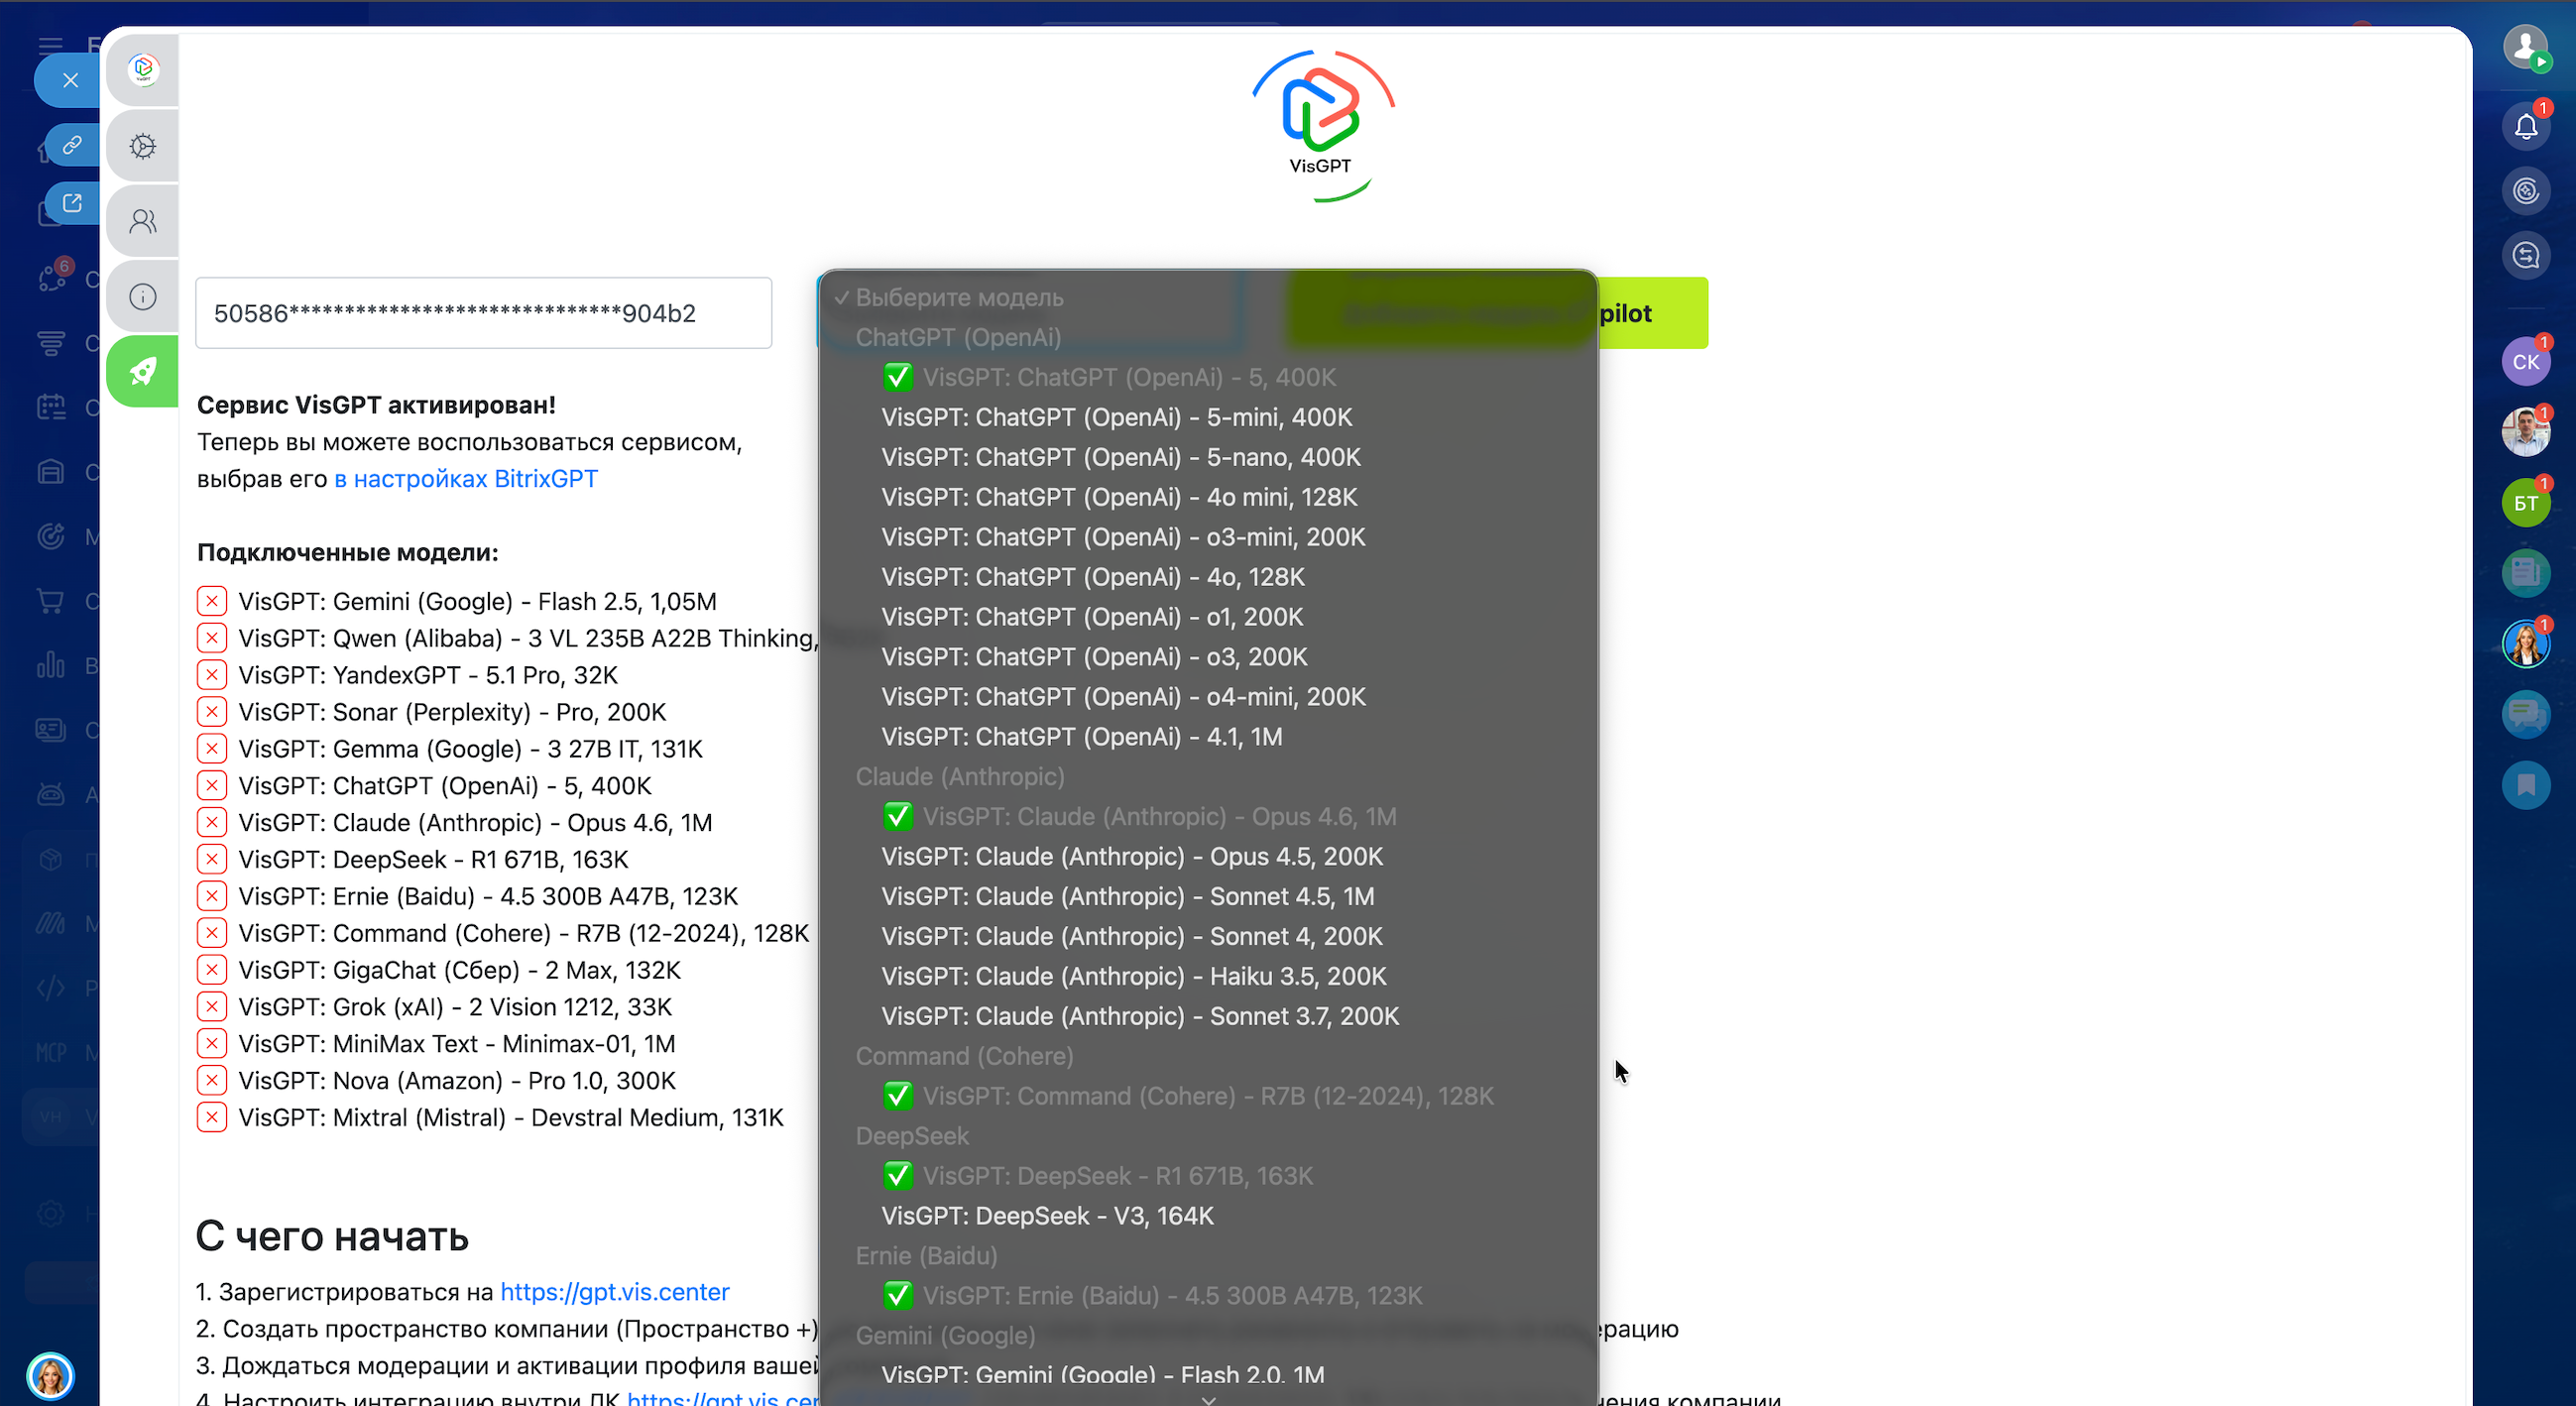Remove the Mixtral Devstral Medium model

(x=211, y=1117)
